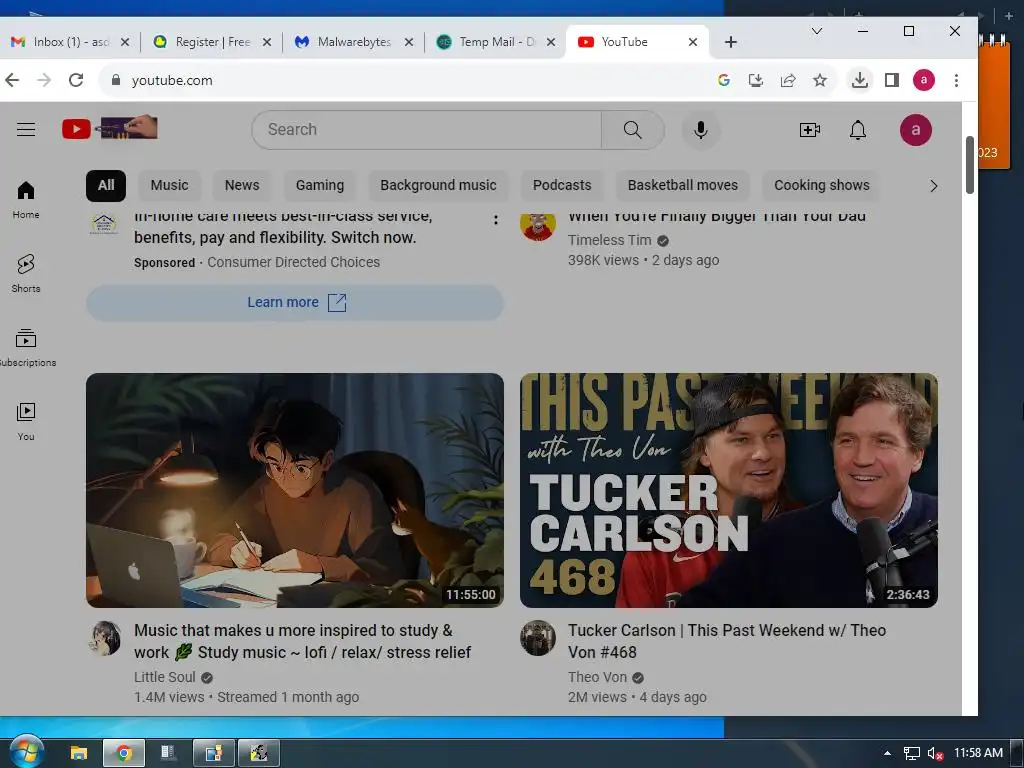Open Tucker Carlson This Past Weekend title
The height and width of the screenshot is (768, 1024).
point(727,641)
